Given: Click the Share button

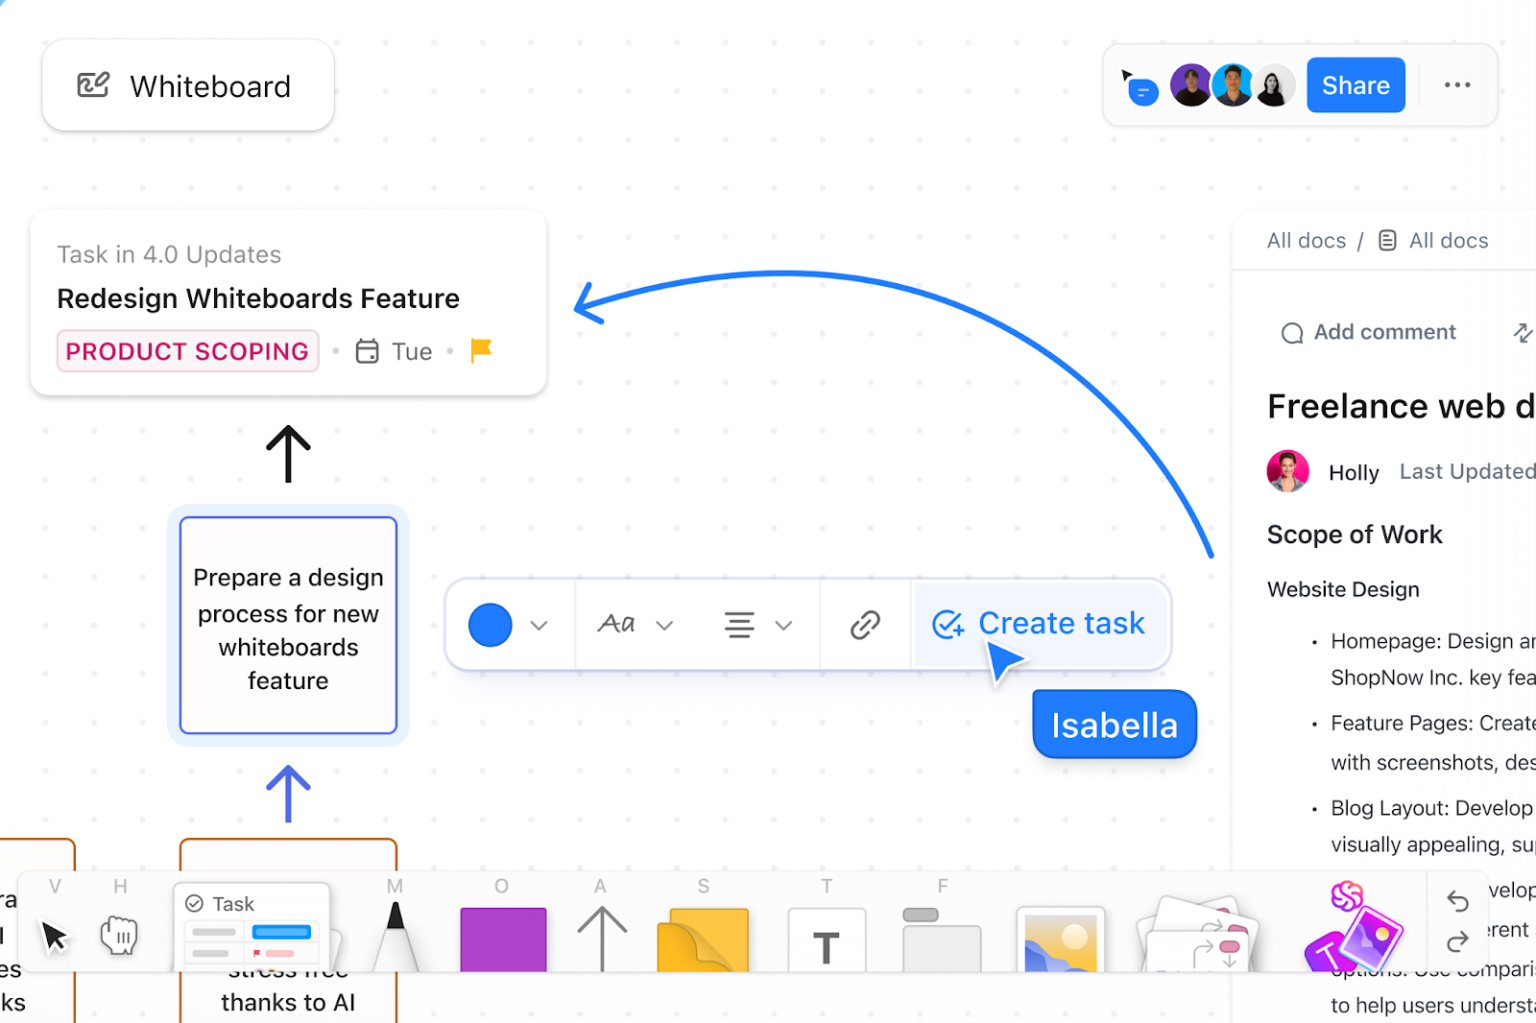Looking at the screenshot, I should pyautogui.click(x=1355, y=85).
